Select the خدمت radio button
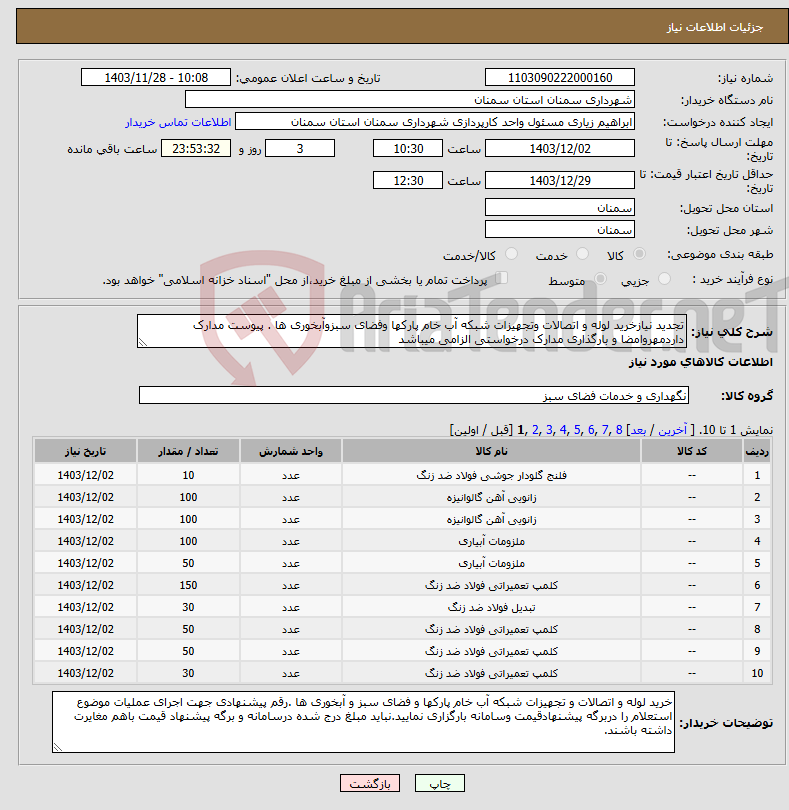The height and width of the screenshot is (810, 789). pyautogui.click(x=582, y=254)
